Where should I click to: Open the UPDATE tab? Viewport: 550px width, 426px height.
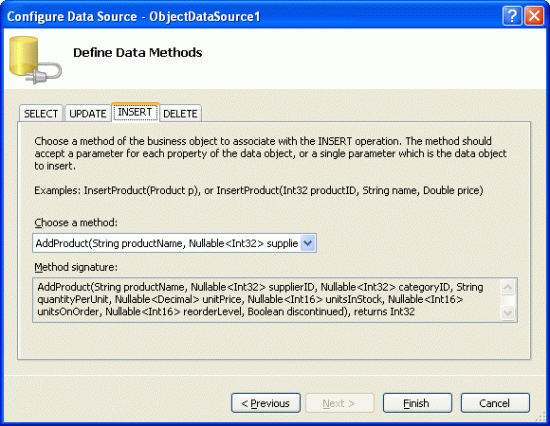tap(88, 114)
